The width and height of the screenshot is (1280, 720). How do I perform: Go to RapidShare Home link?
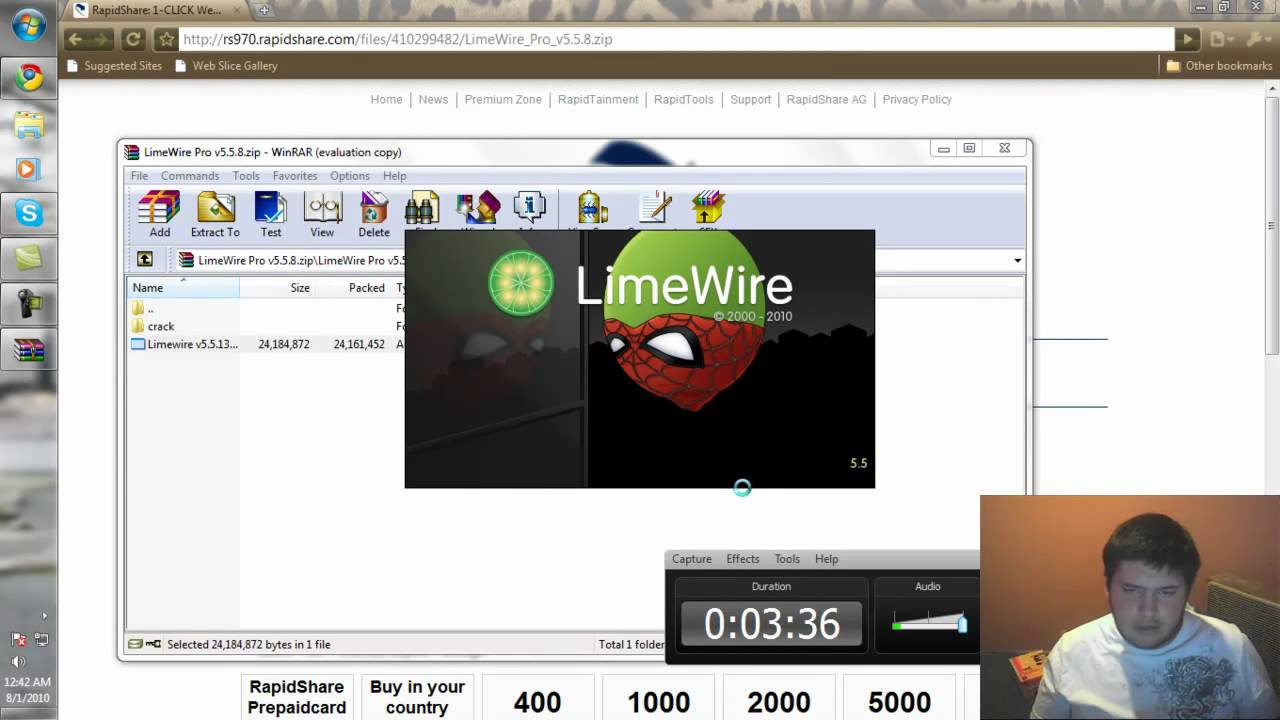pyautogui.click(x=386, y=99)
